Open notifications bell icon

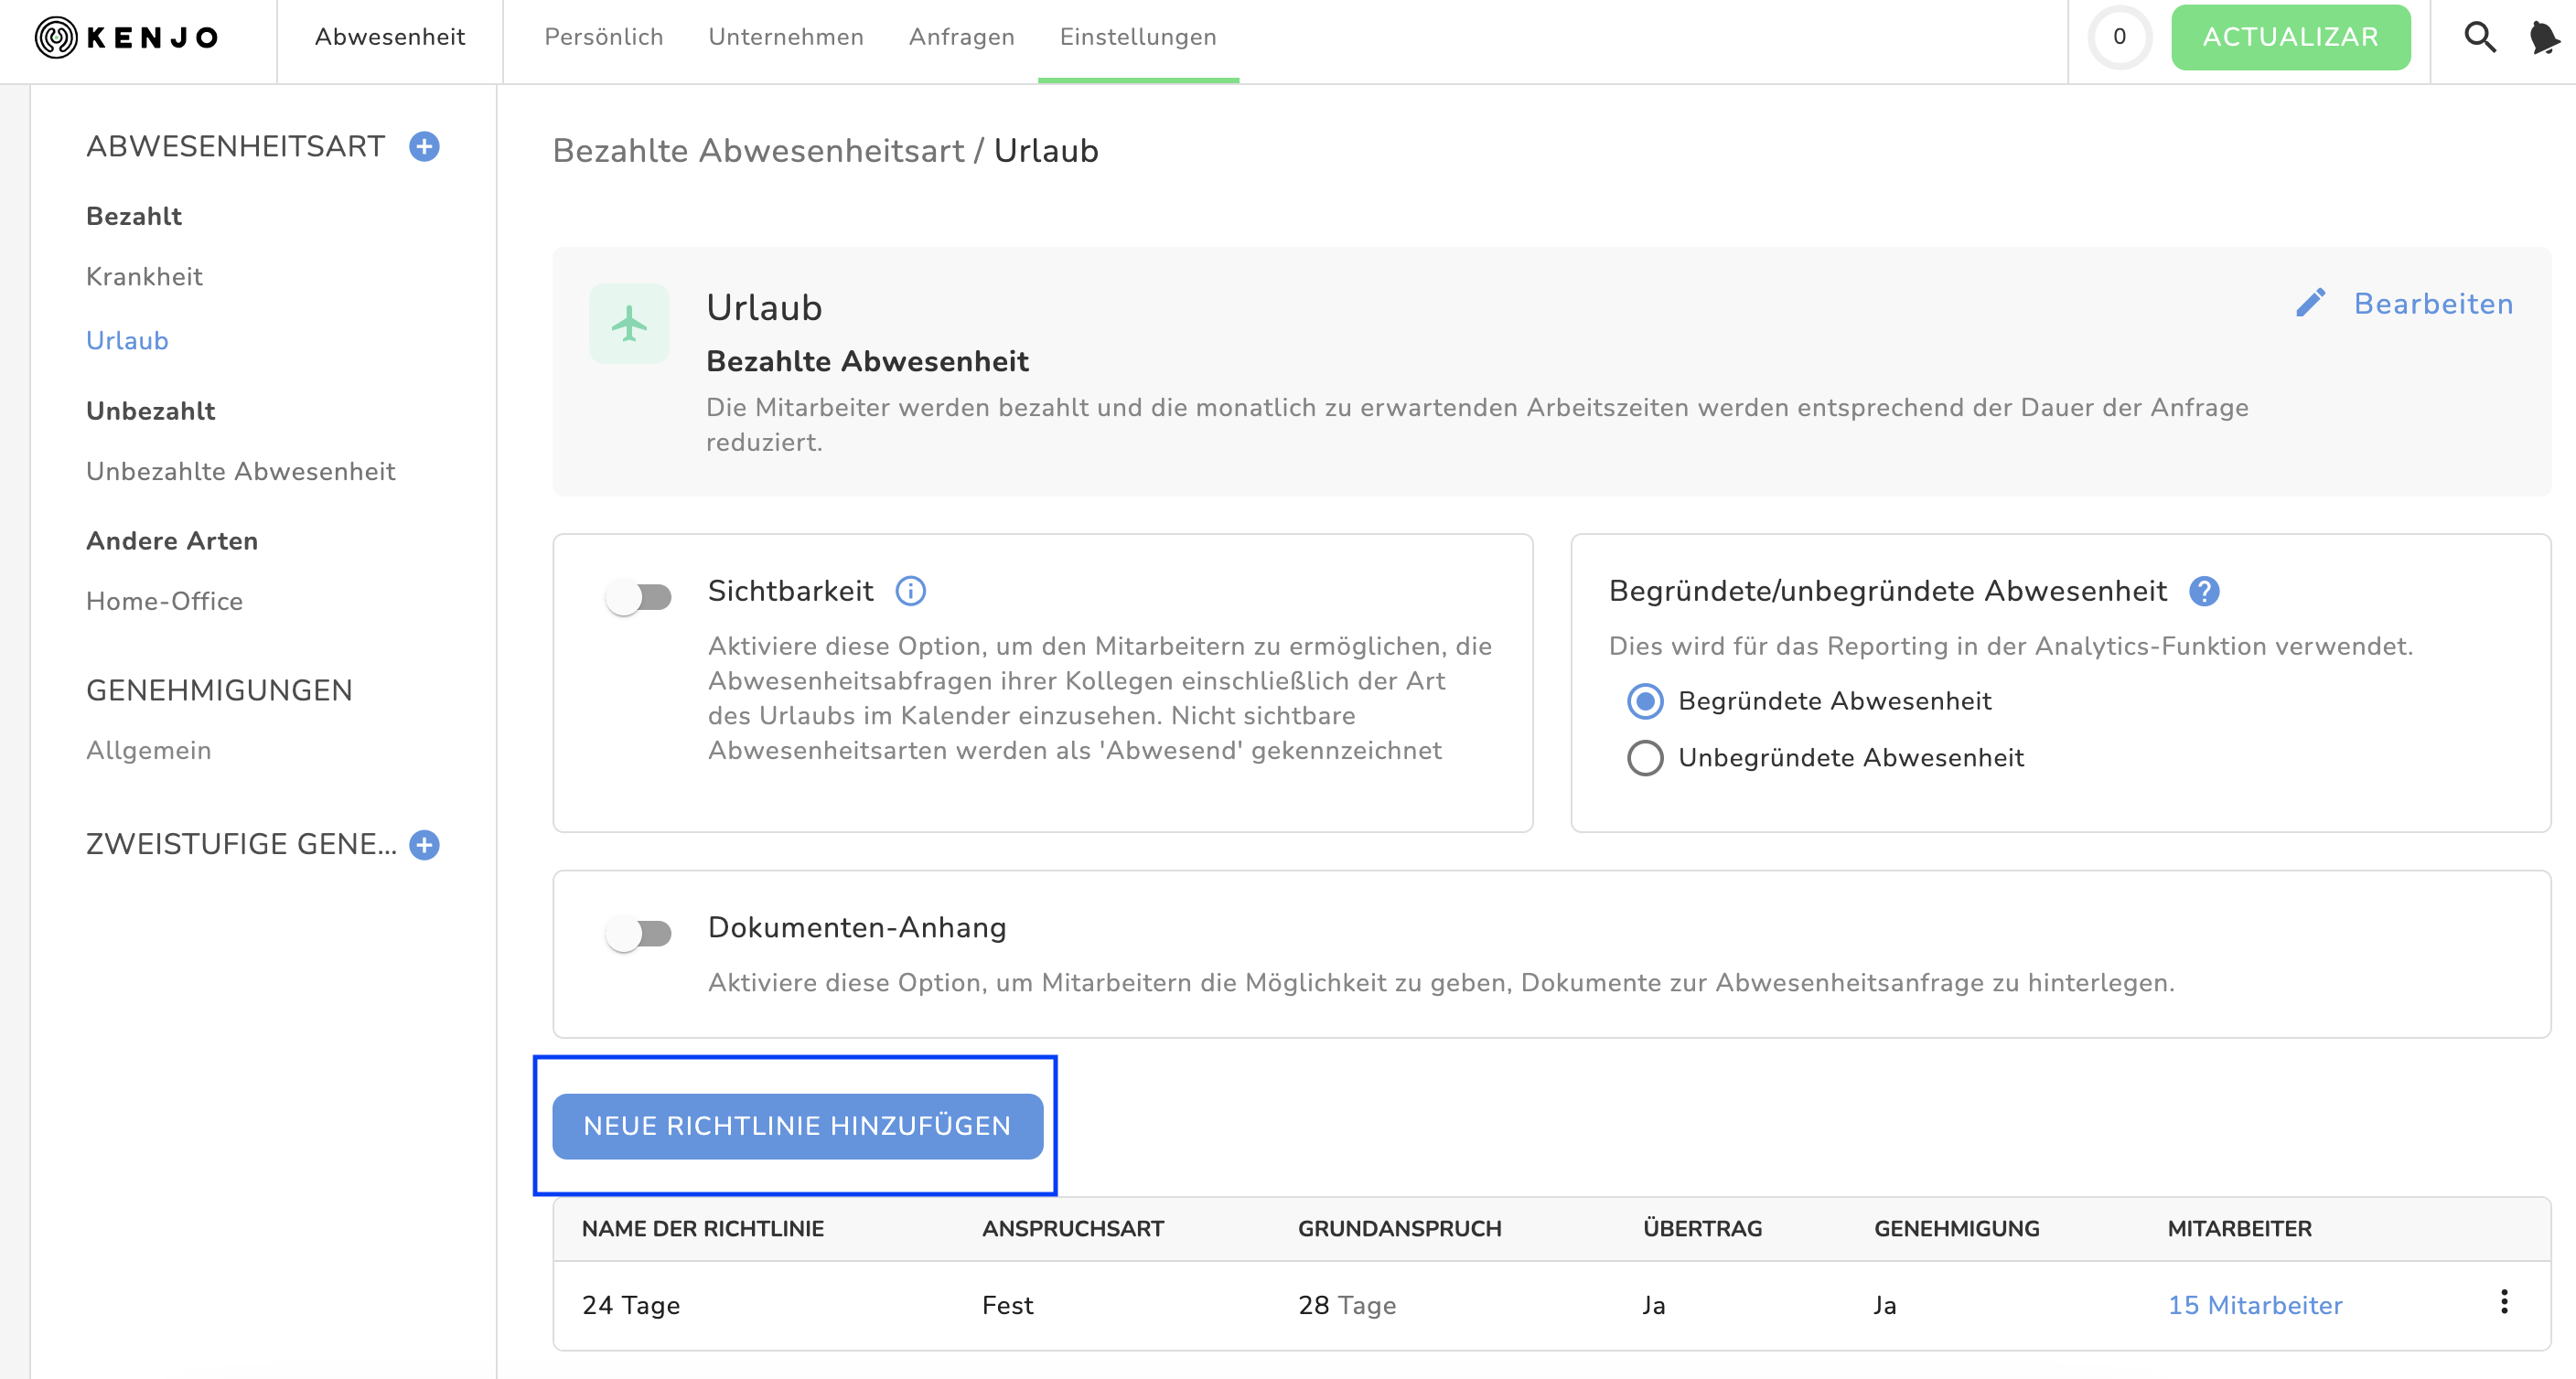(2543, 38)
